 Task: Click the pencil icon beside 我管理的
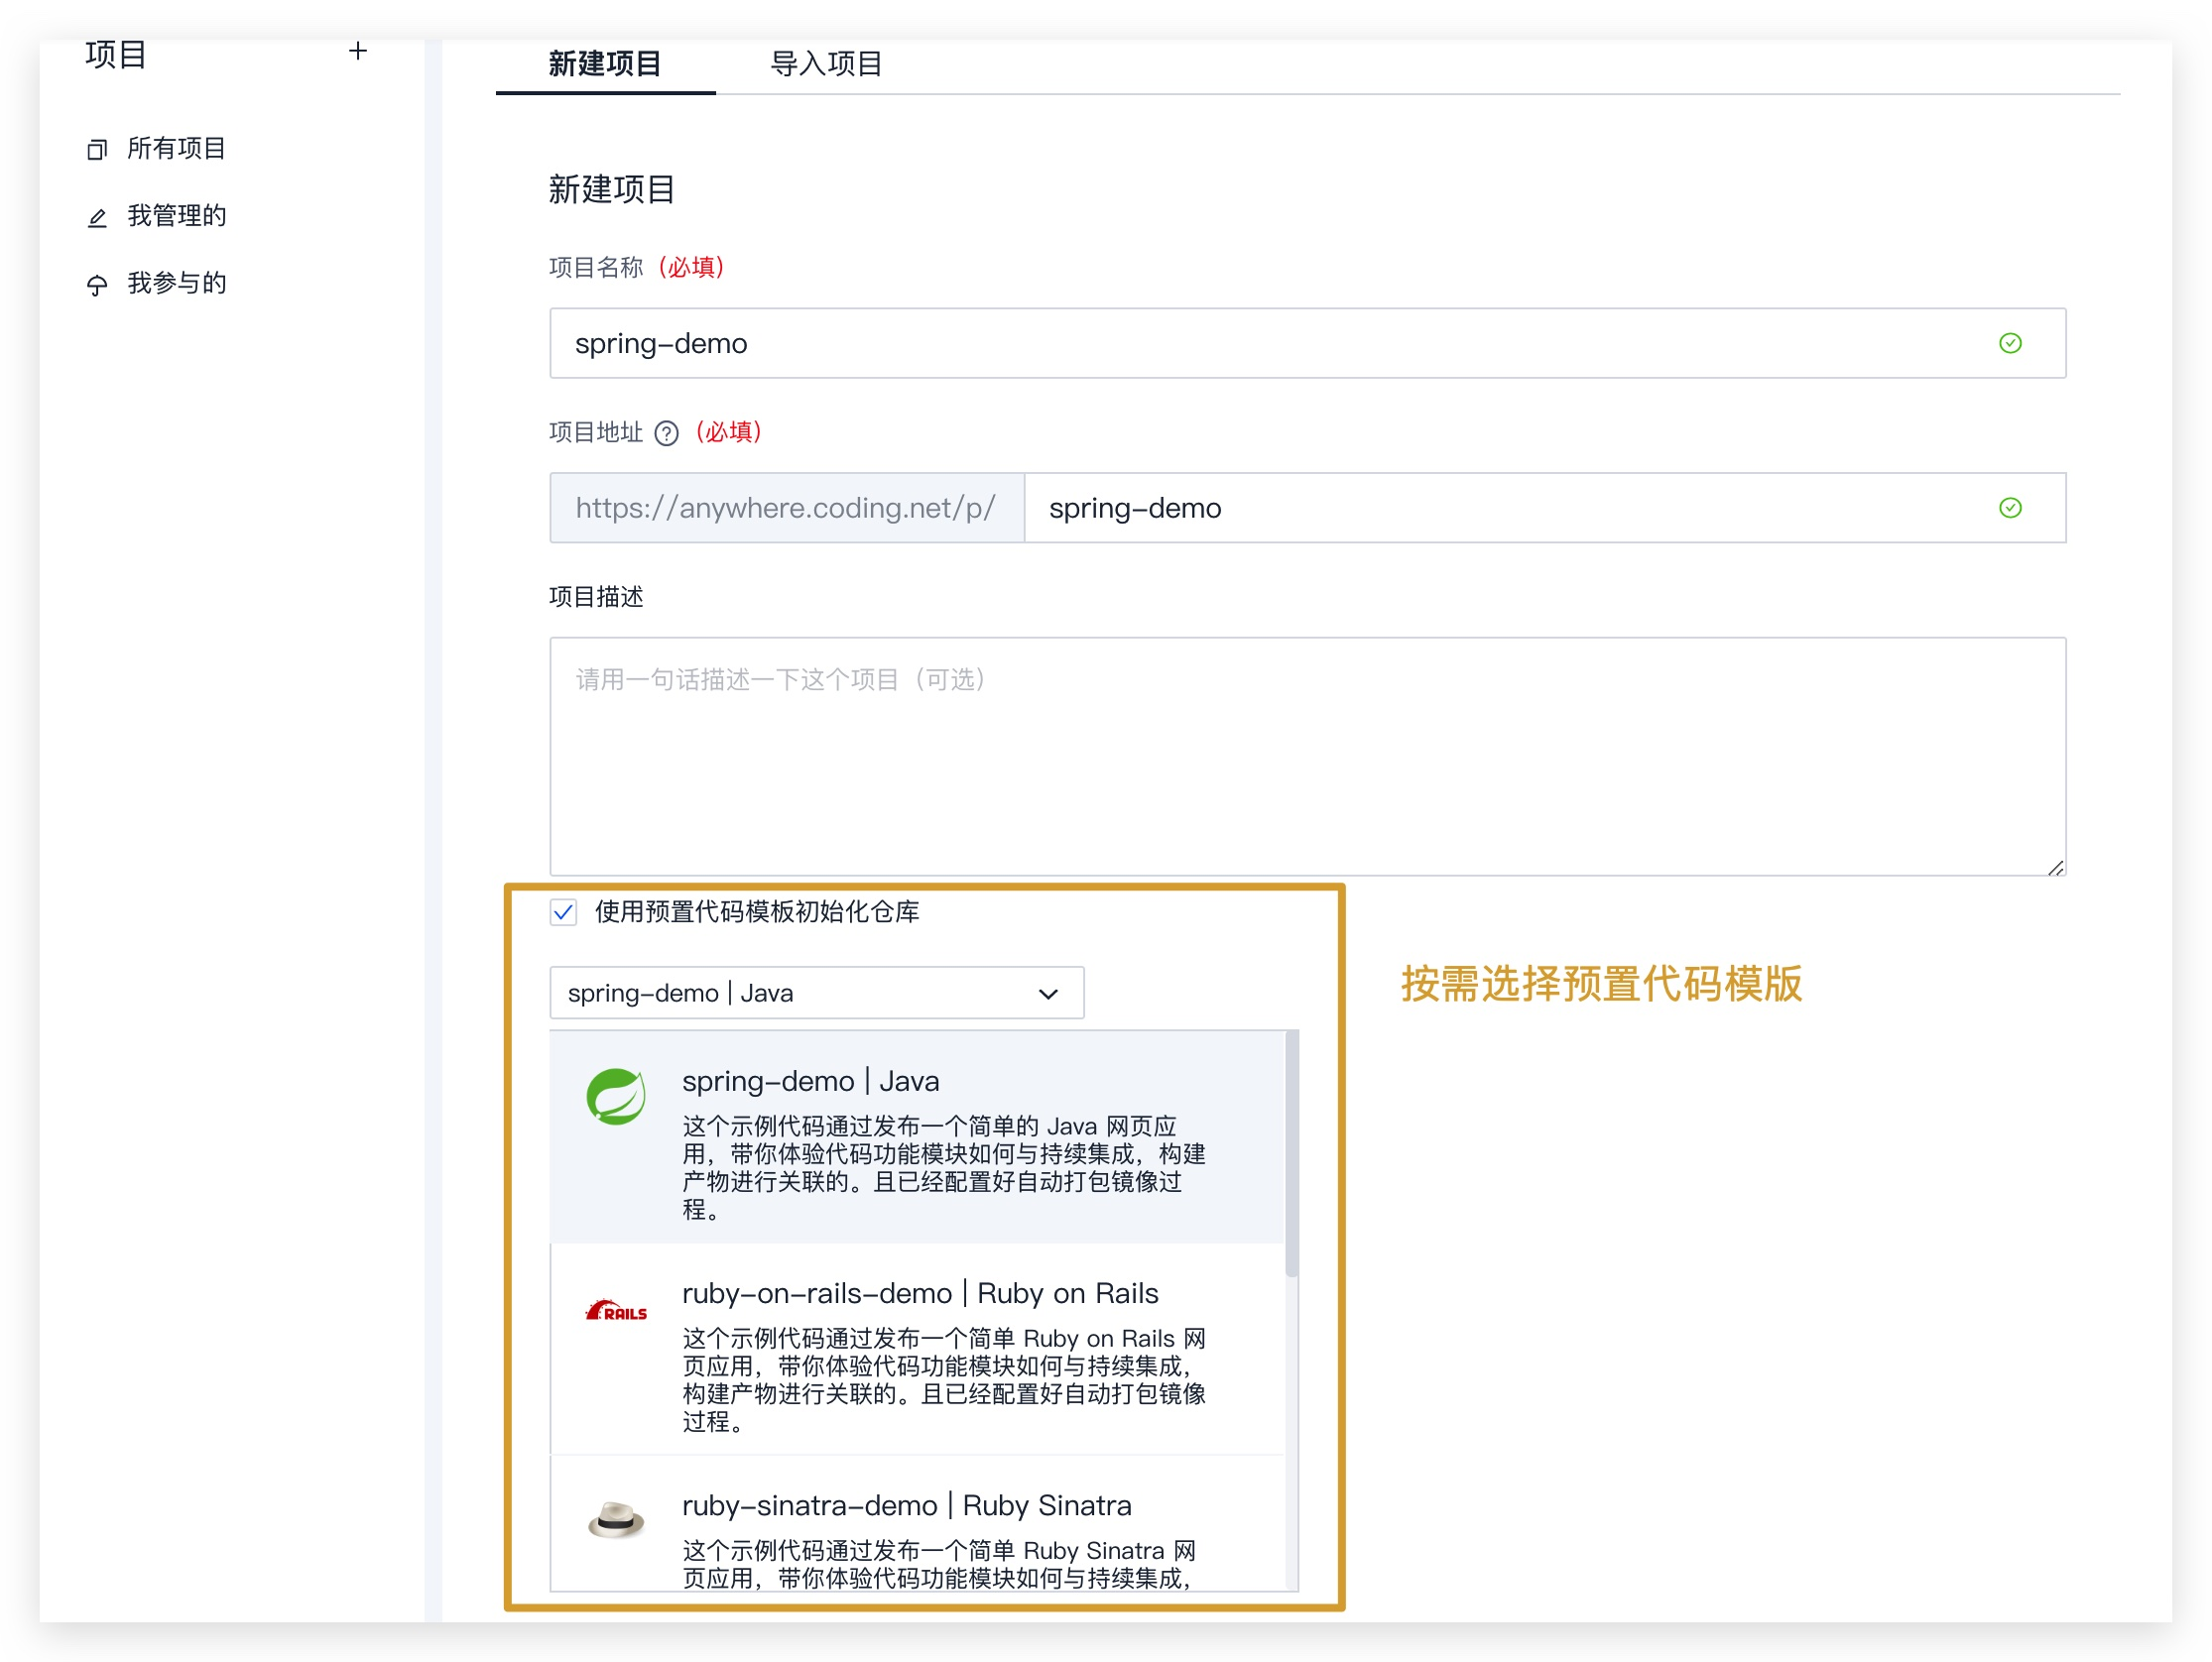tap(96, 216)
